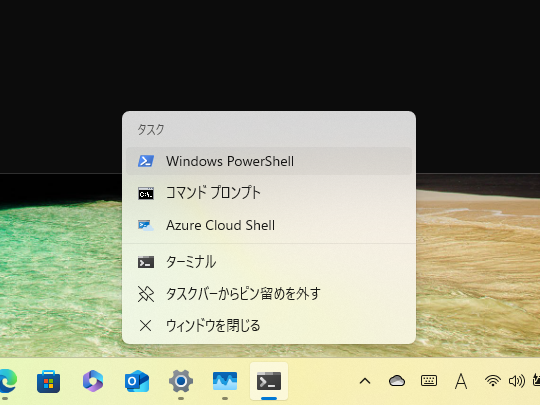Open コマンド プロンプト from the task list

[269, 193]
